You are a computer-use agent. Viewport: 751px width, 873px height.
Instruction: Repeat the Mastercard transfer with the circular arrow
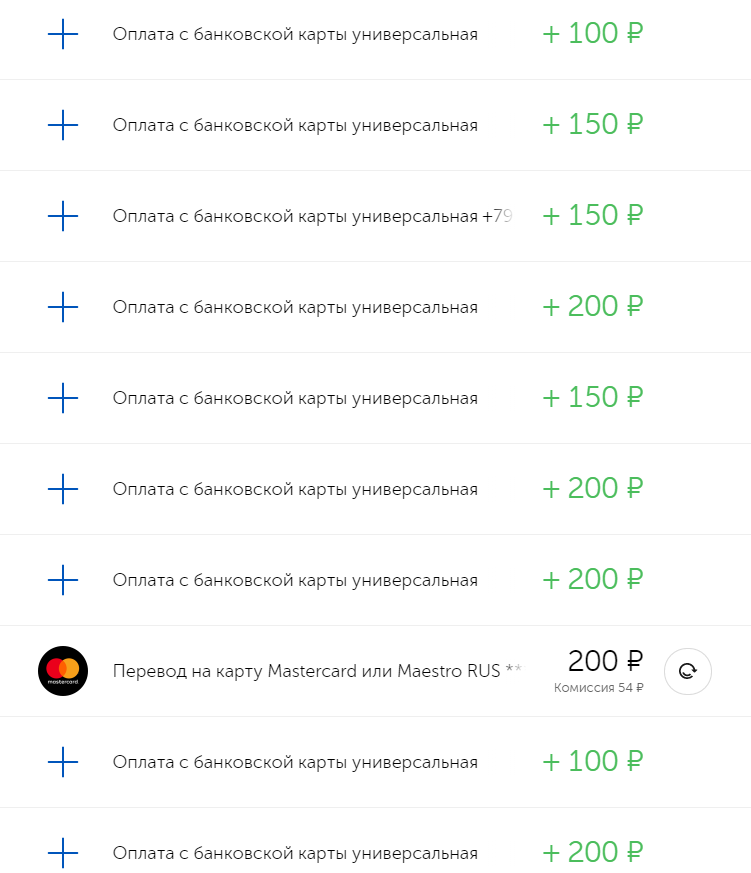(688, 671)
